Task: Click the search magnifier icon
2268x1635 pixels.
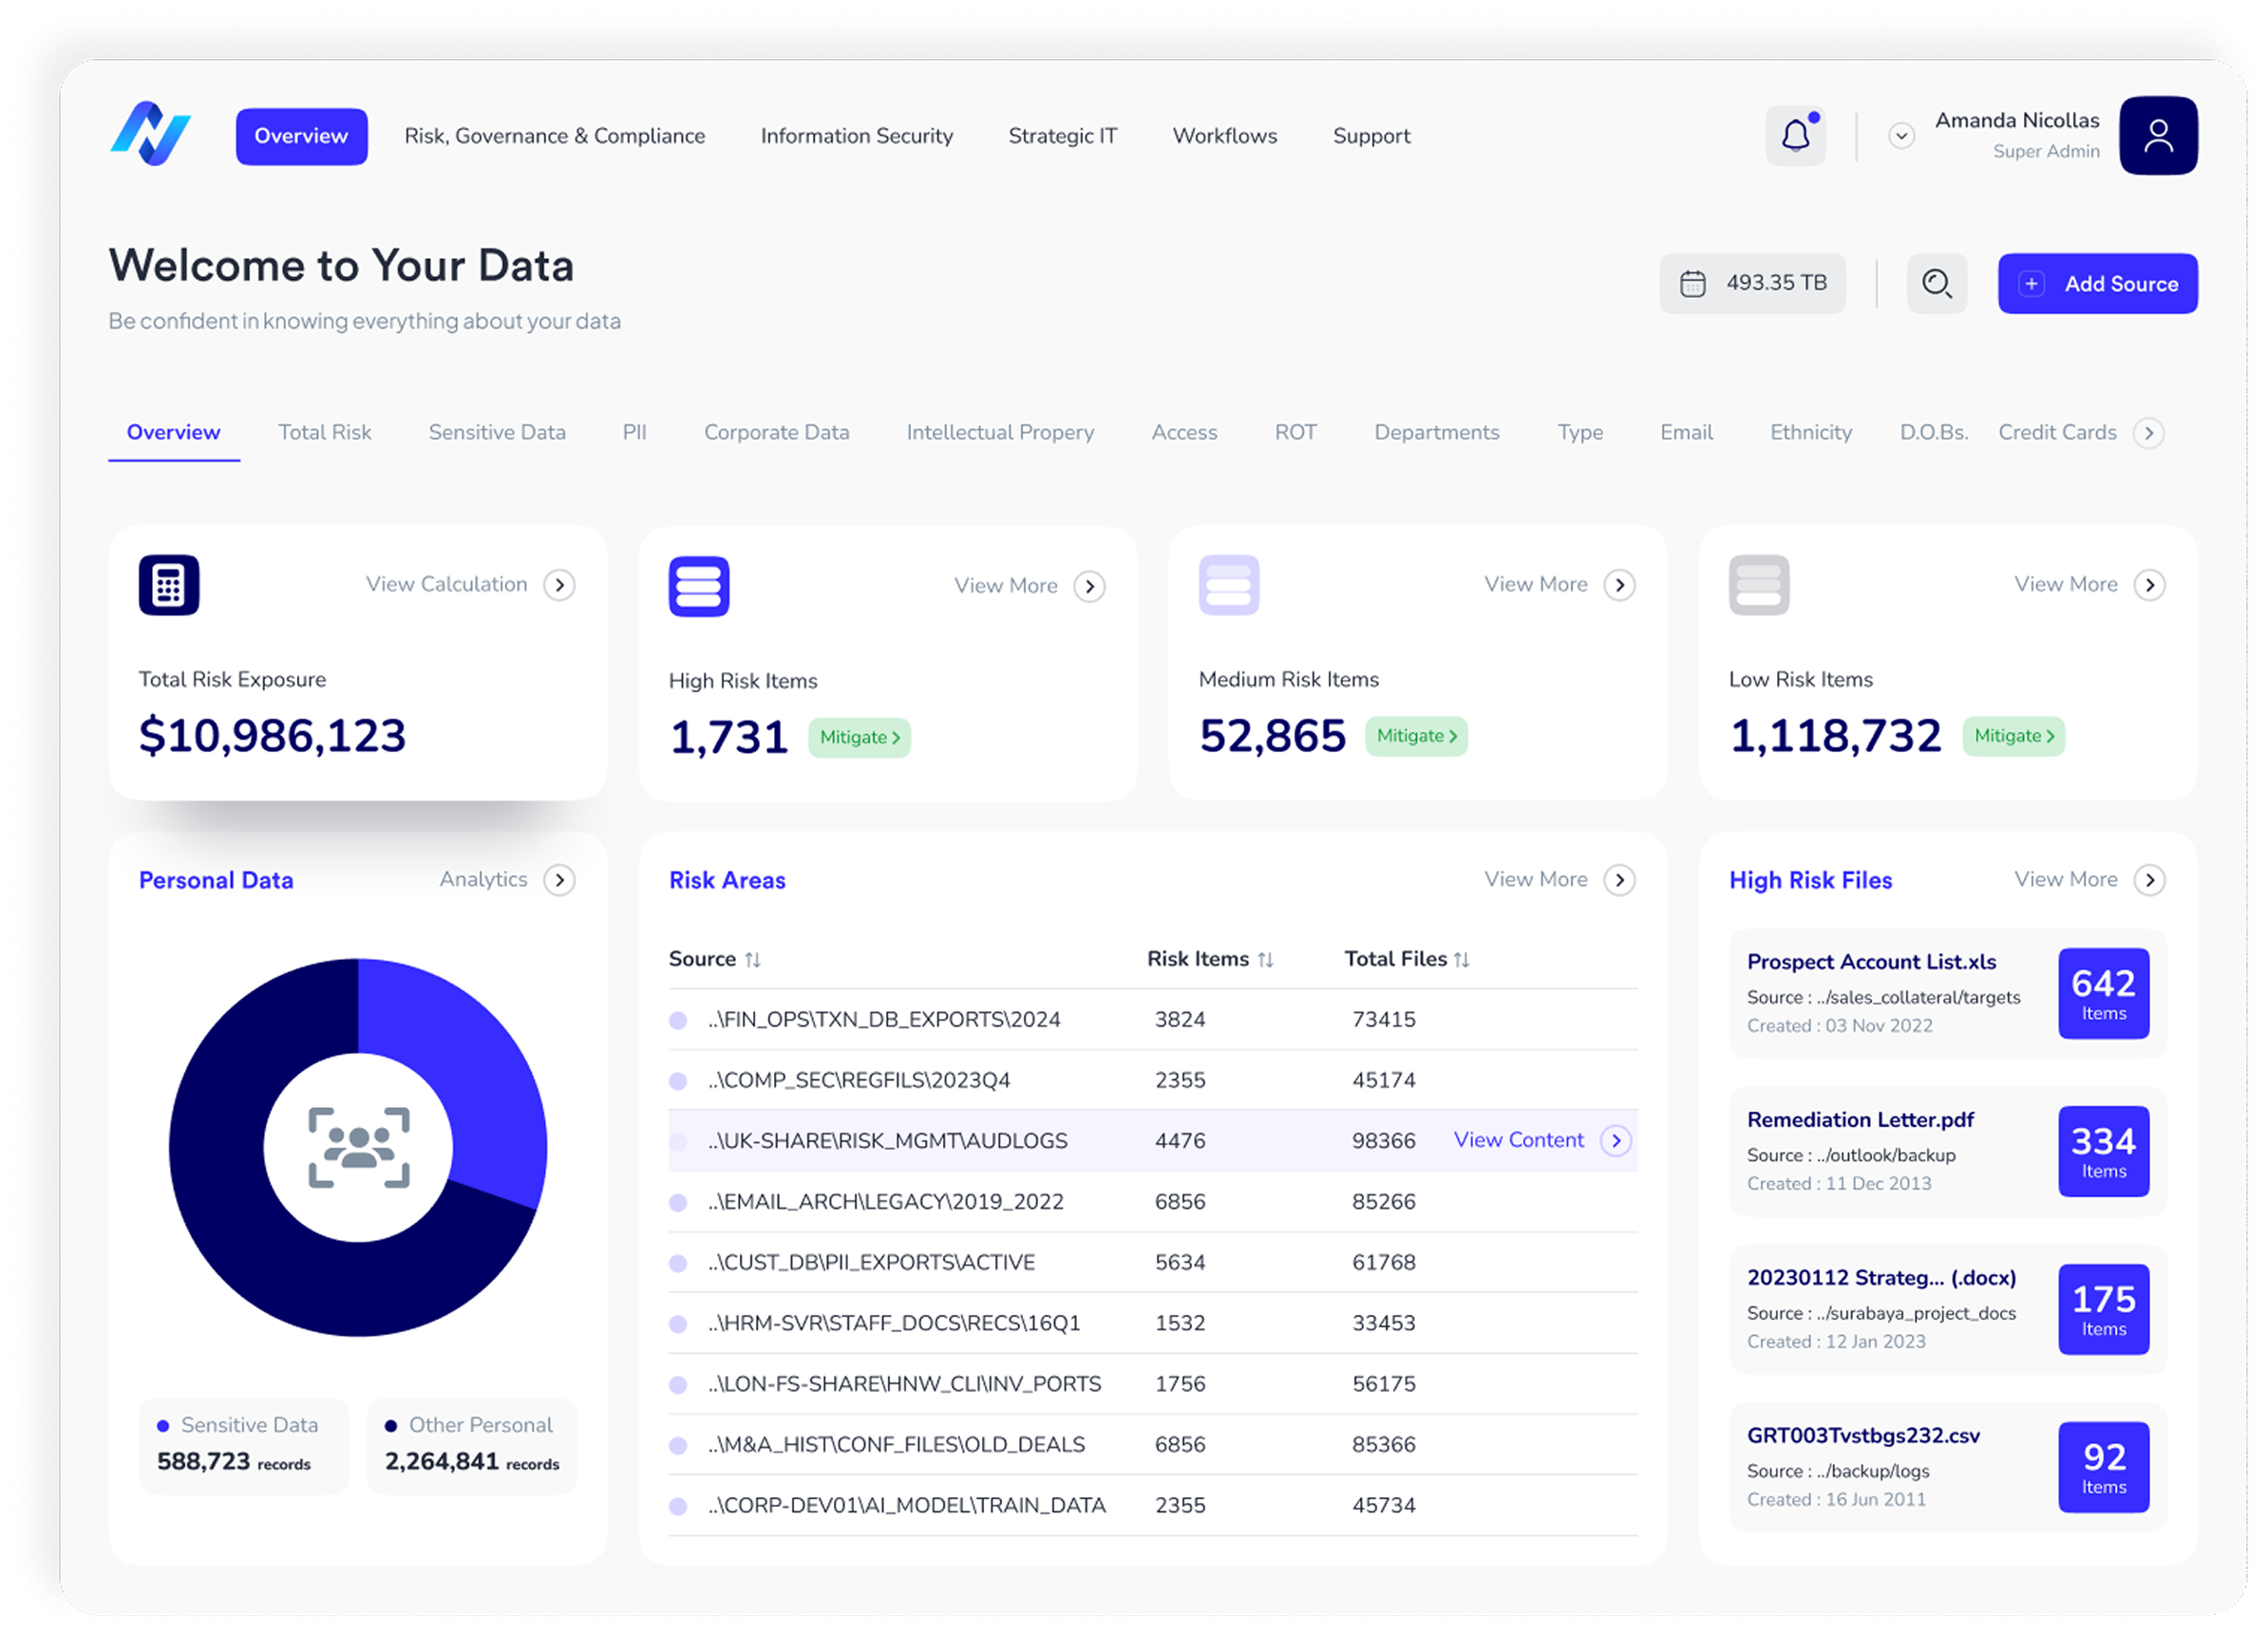Action: click(1936, 284)
